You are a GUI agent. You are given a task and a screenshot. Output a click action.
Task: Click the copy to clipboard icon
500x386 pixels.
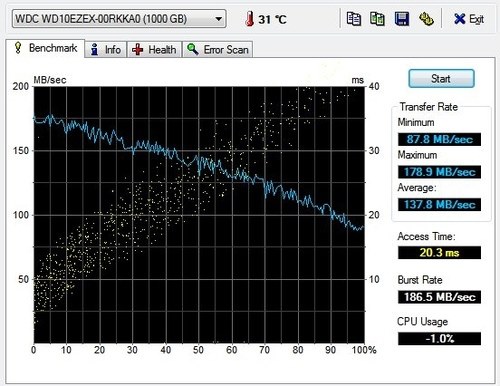354,19
